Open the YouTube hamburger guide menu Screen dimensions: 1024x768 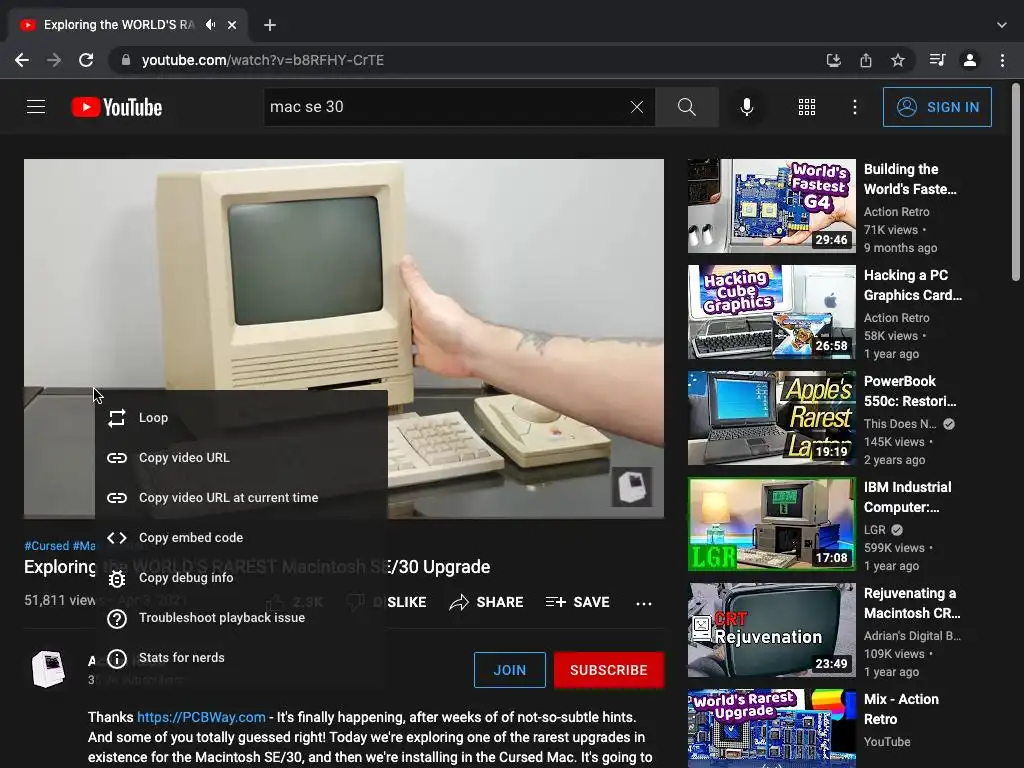(36, 106)
